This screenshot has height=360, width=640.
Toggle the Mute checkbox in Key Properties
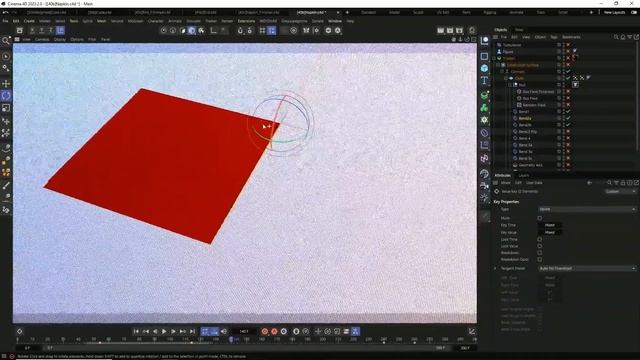click(540, 218)
